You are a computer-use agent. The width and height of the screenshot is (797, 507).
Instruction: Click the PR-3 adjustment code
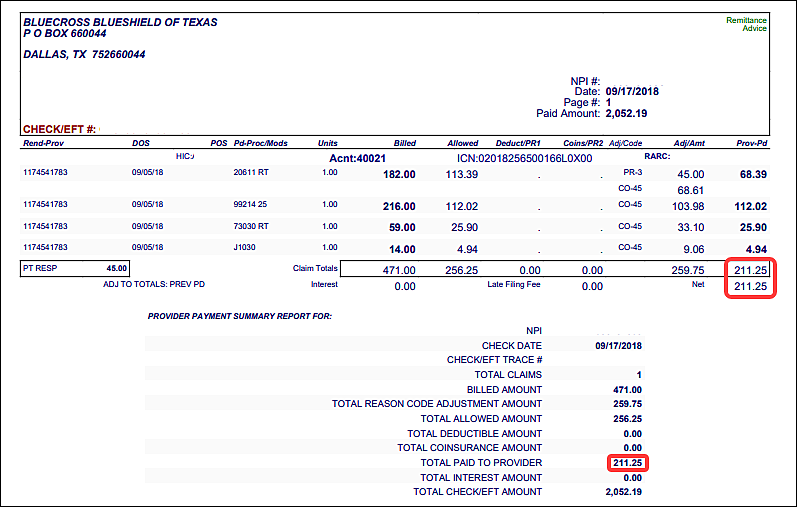pyautogui.click(x=632, y=173)
